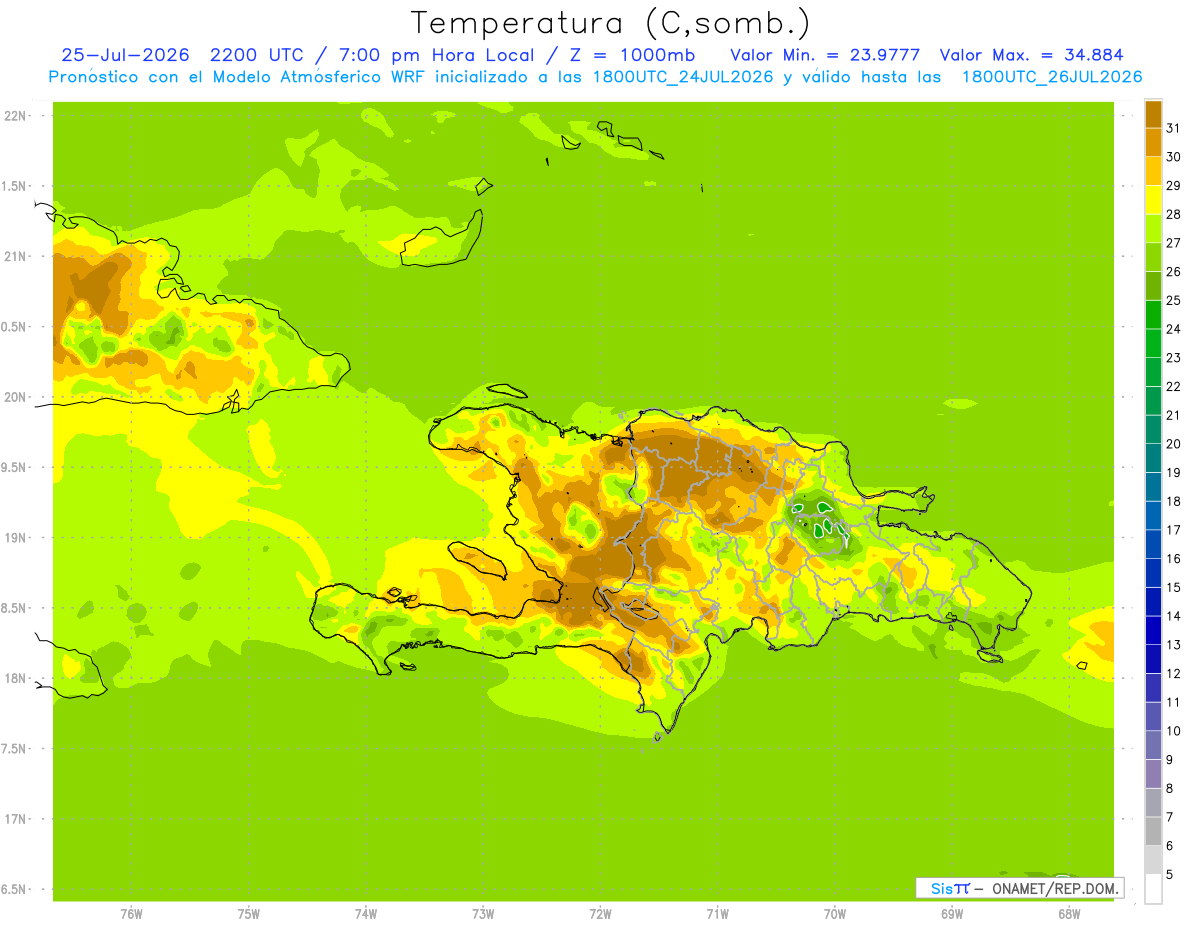
Task: Click the purple legend swatch between 8 and 9
Action: (1153, 774)
